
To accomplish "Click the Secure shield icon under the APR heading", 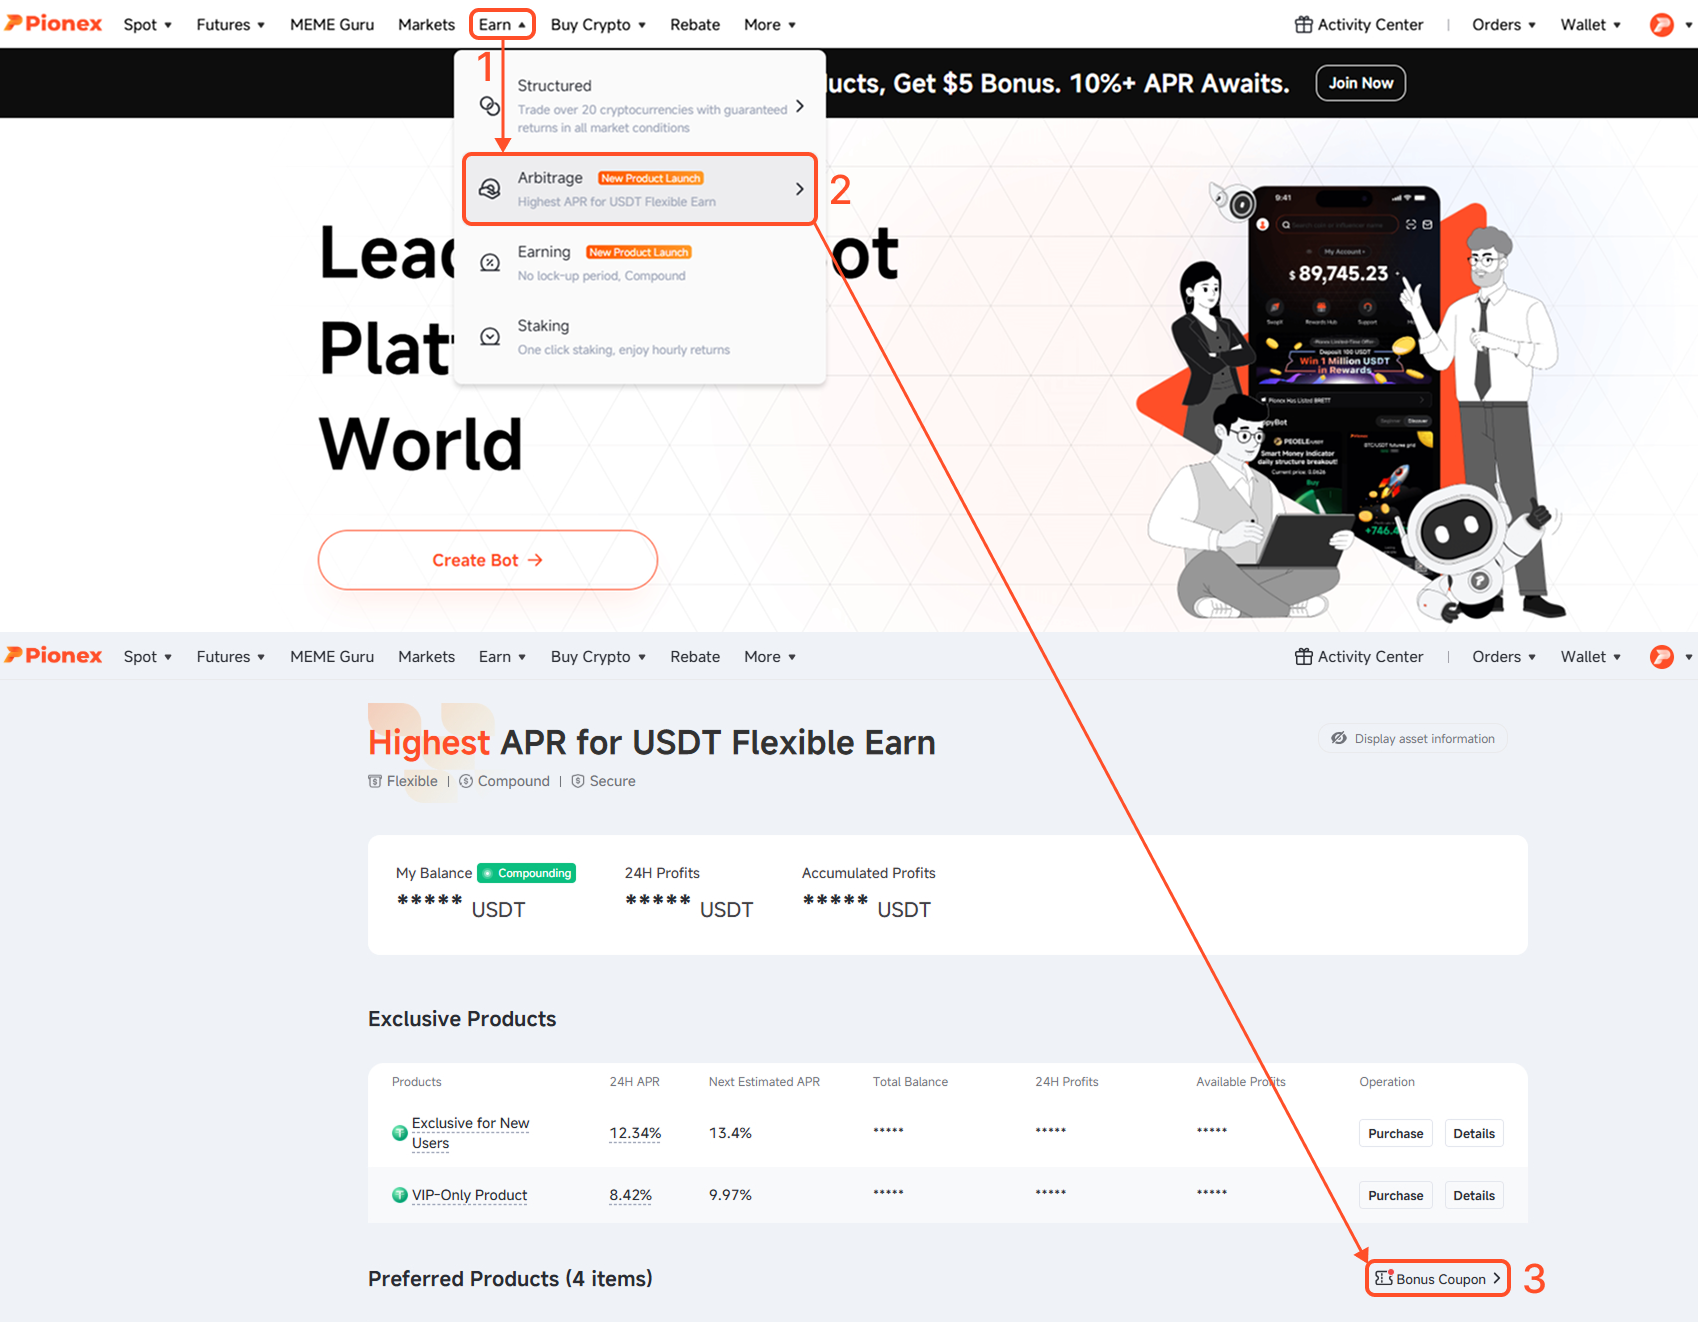I will coord(578,781).
